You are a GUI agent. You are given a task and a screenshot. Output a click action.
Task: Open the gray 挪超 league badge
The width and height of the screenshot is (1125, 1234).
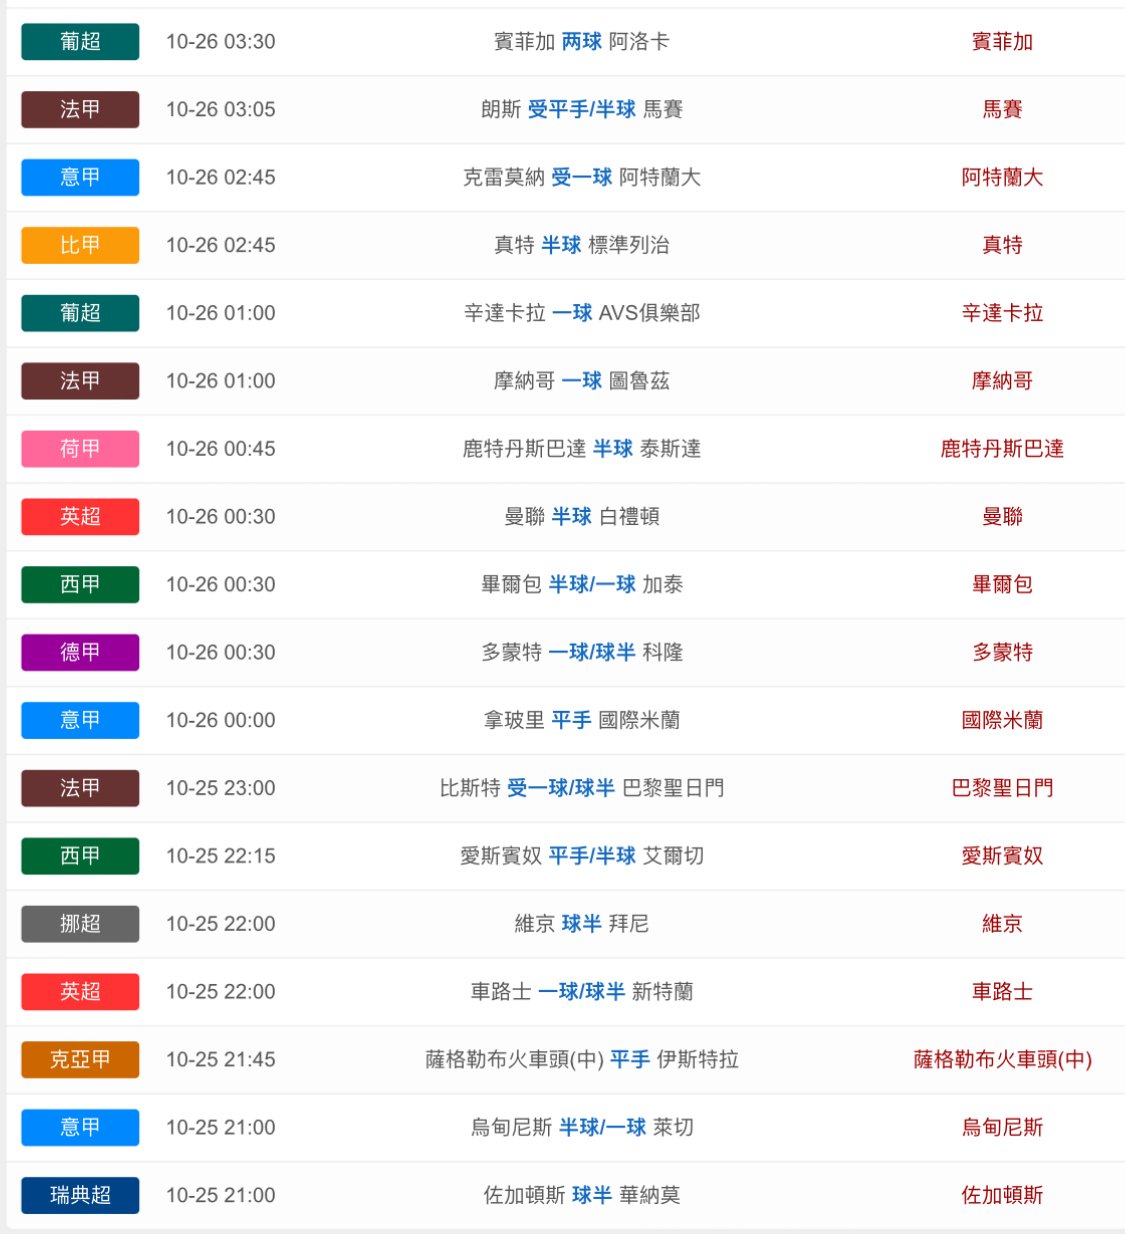pos(80,924)
